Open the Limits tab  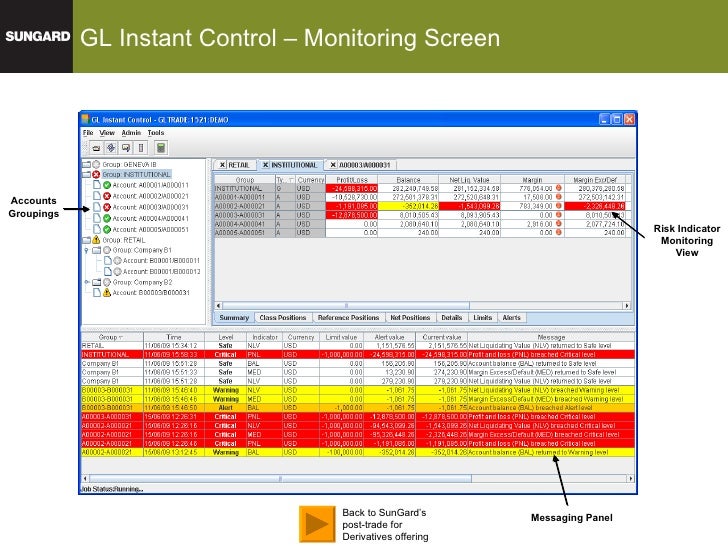click(x=483, y=318)
